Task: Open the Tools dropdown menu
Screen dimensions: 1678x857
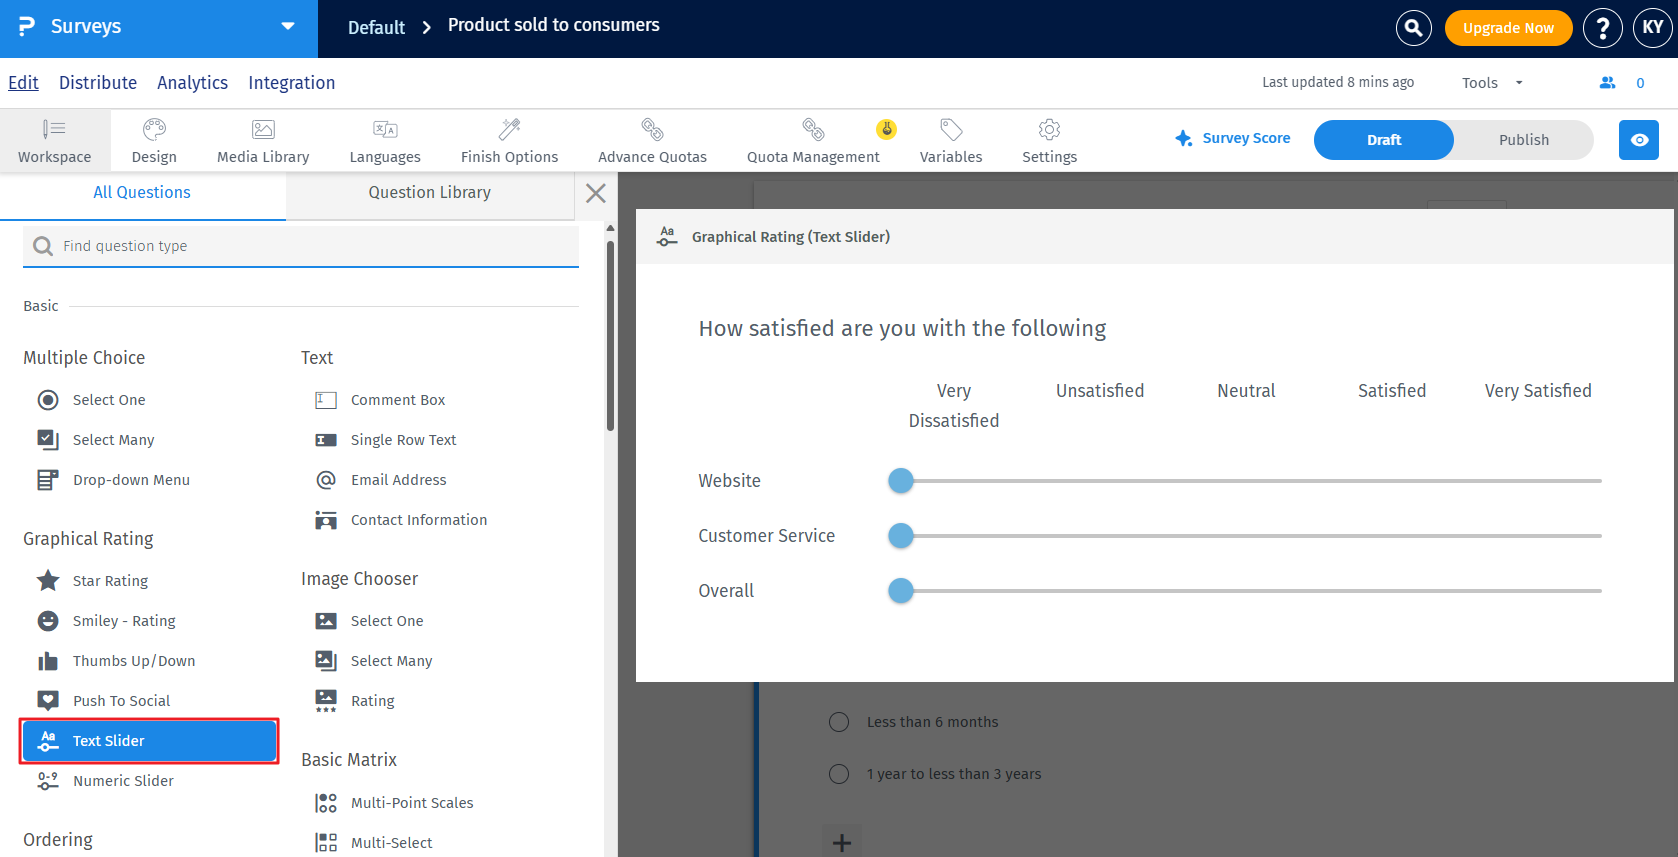Action: click(1492, 83)
